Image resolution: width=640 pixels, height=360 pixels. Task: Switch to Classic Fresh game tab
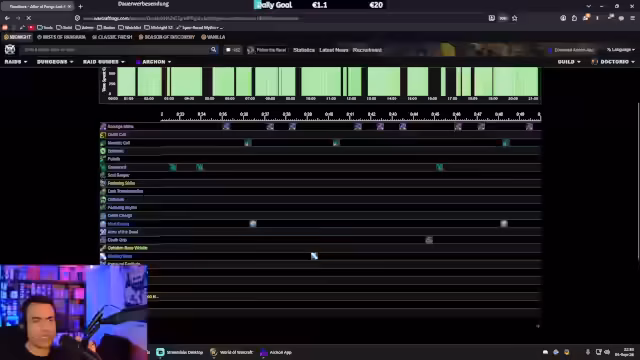point(112,37)
